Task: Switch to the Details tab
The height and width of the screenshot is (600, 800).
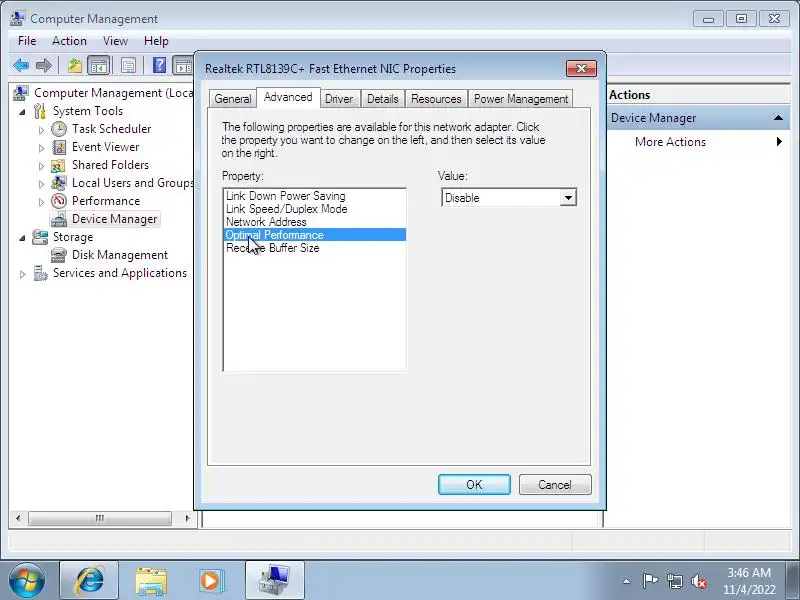Action: [383, 98]
